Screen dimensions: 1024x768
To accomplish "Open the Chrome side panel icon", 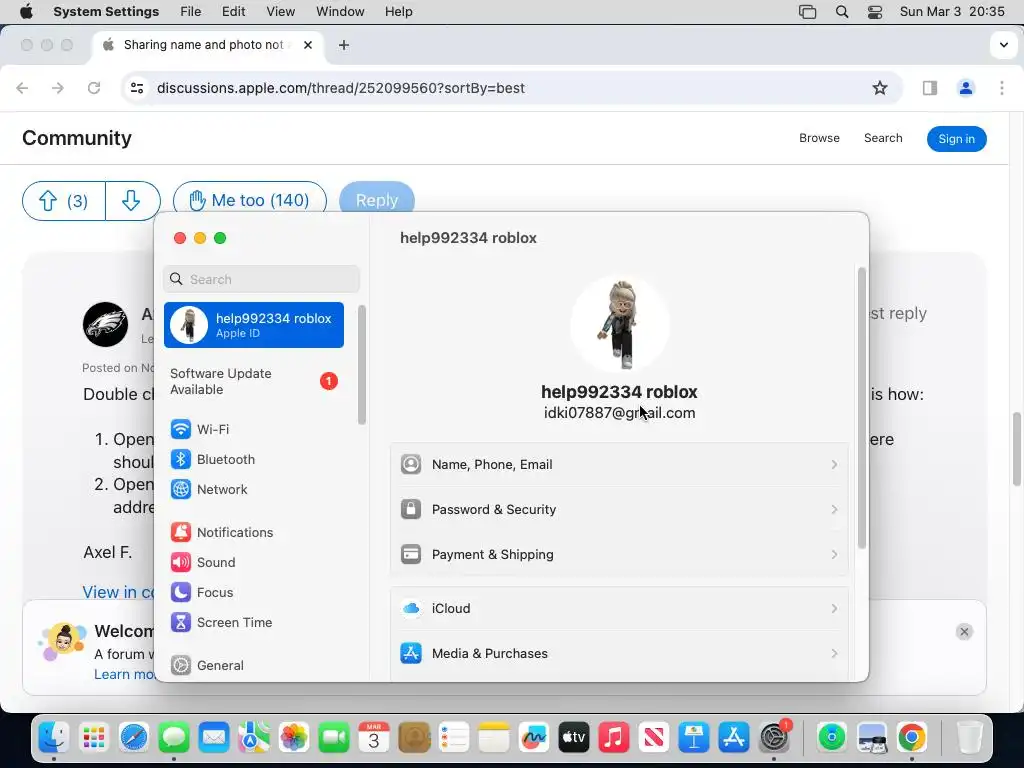I will click(x=929, y=88).
